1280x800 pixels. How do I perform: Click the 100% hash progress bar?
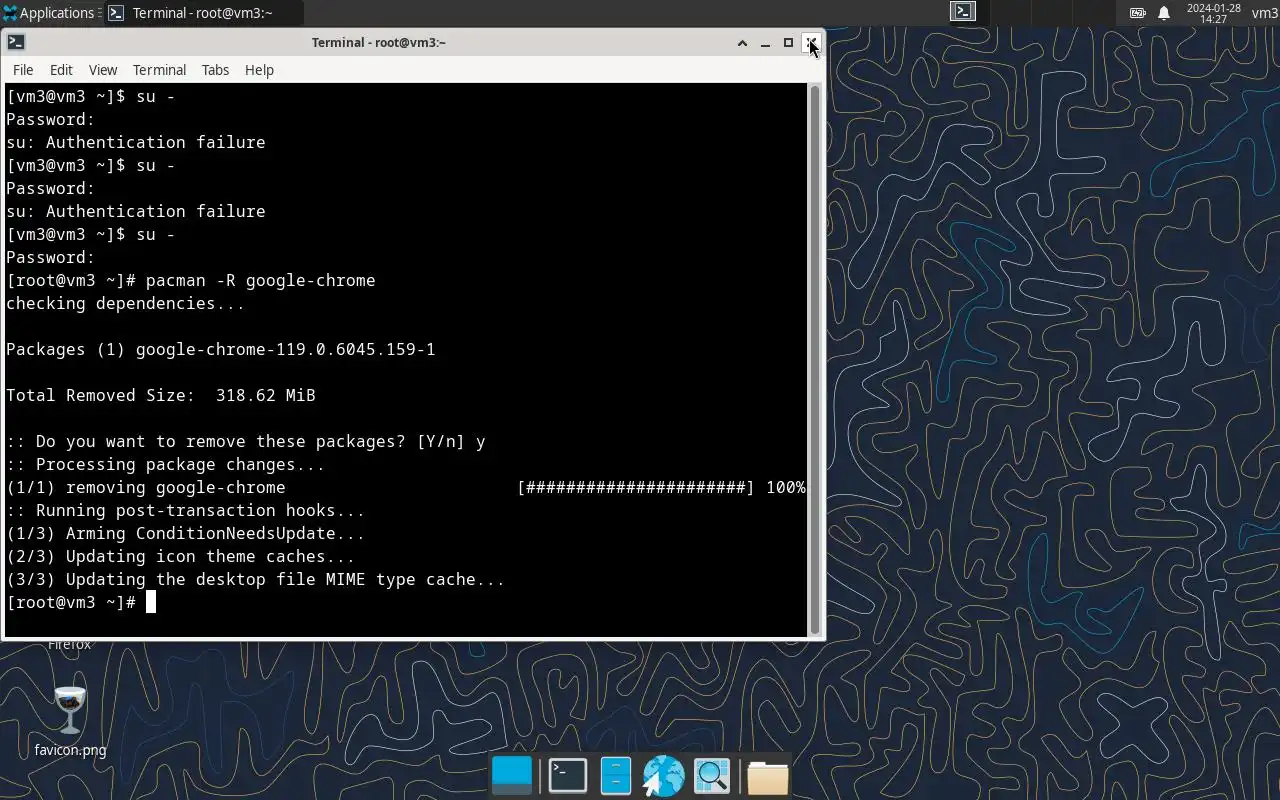(661, 487)
